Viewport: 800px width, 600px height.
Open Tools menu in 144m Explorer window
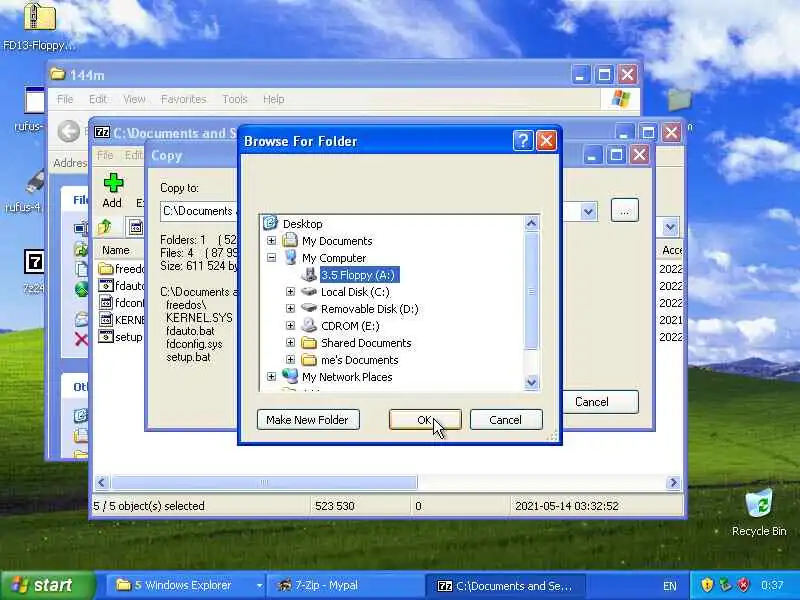pos(235,99)
